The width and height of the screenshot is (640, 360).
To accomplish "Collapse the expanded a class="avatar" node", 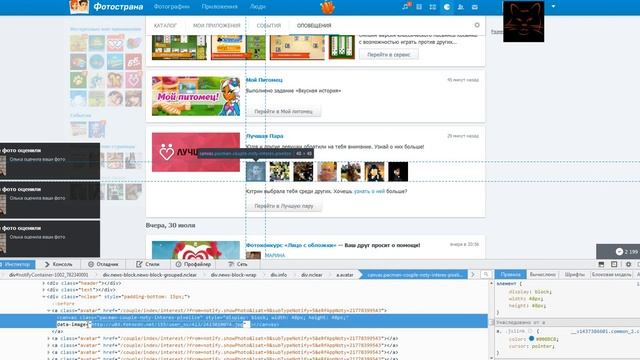I will (48, 311).
